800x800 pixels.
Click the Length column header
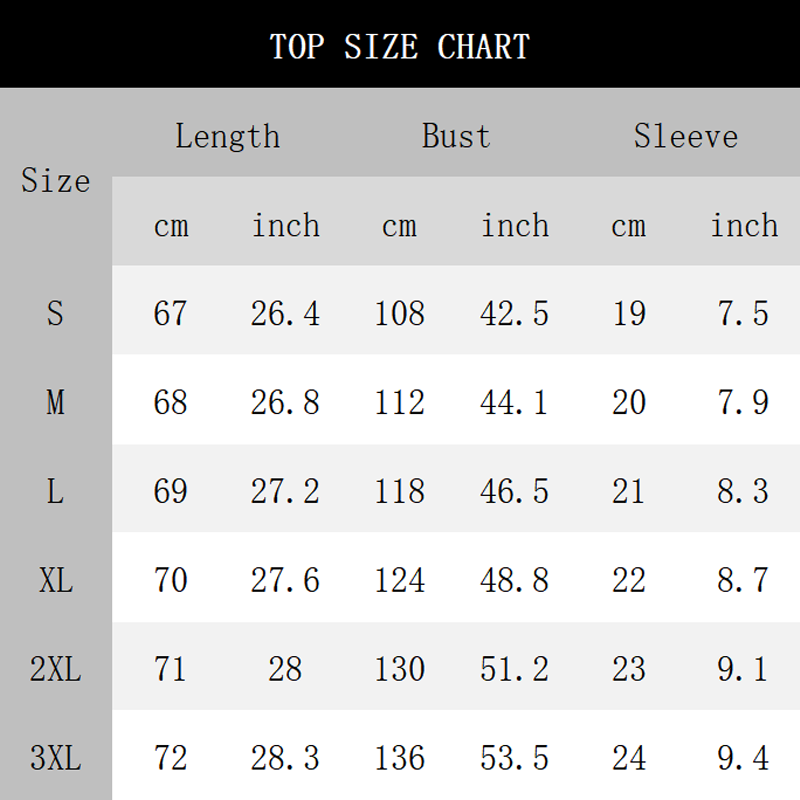click(228, 136)
